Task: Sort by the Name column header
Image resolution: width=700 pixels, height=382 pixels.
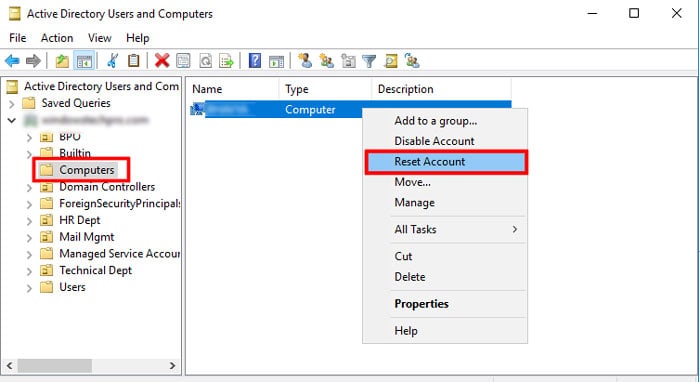Action: pyautogui.click(x=233, y=89)
